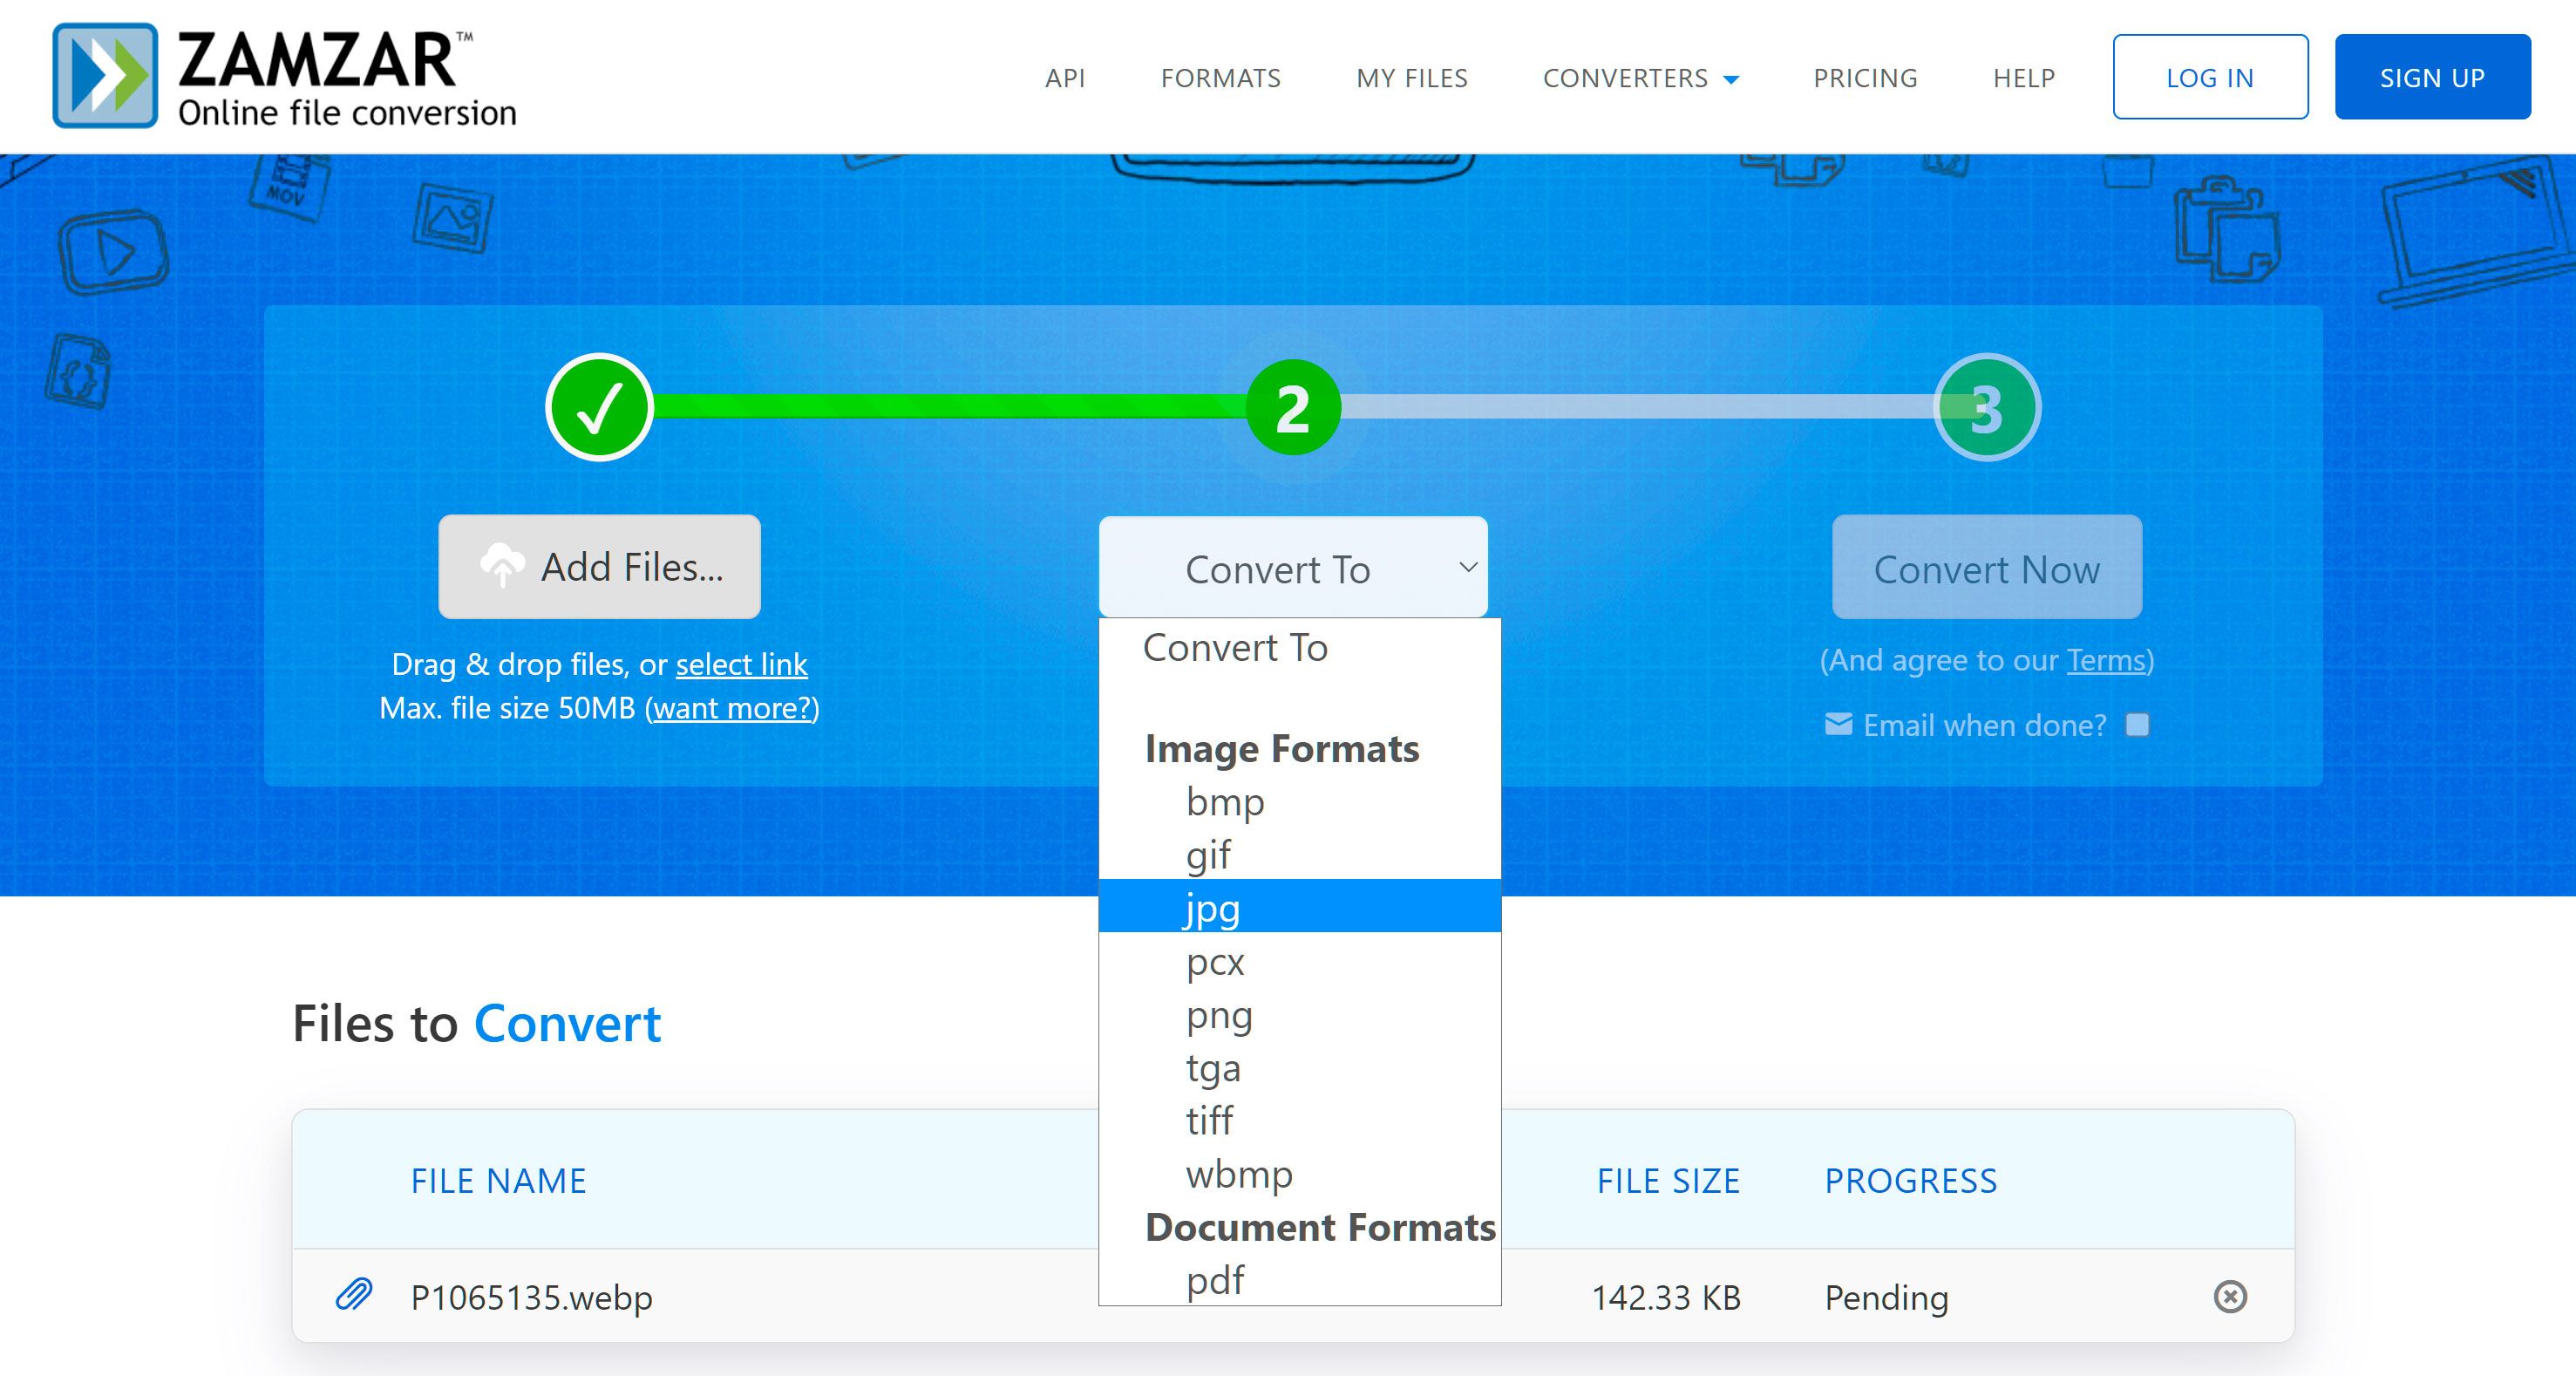Click the Add Files button

[602, 568]
